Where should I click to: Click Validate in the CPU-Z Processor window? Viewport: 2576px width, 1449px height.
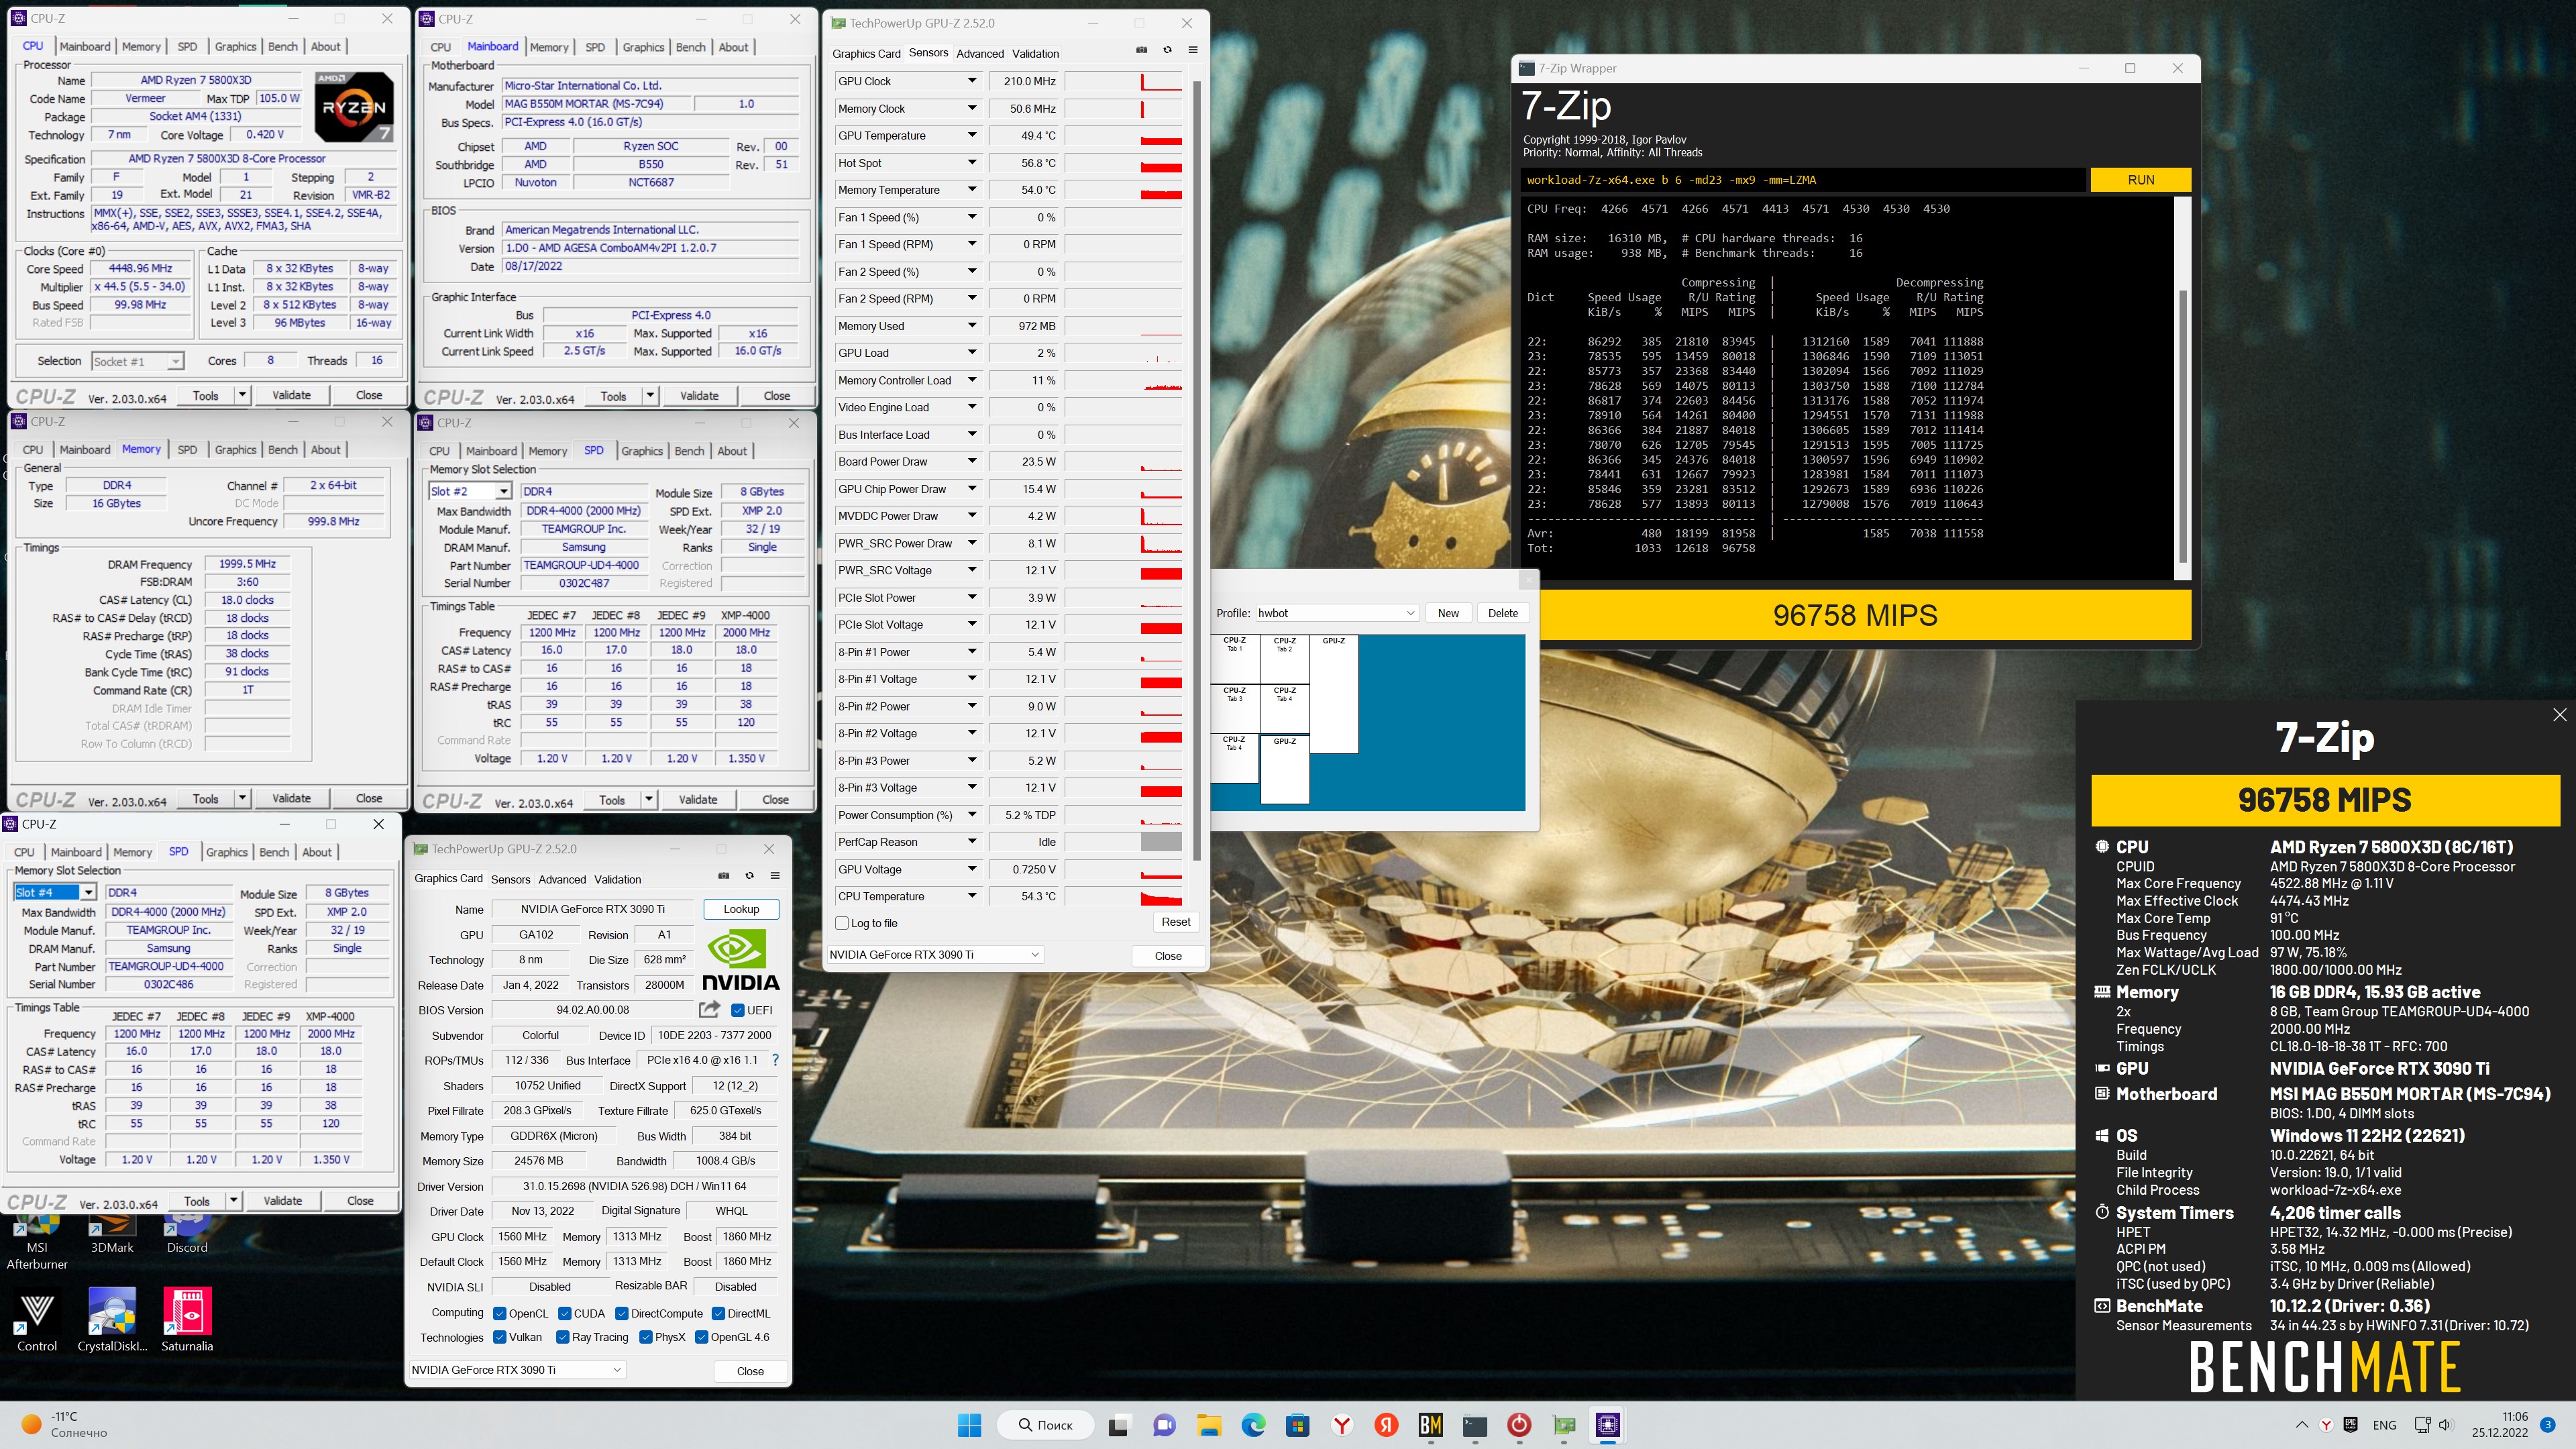(x=291, y=395)
